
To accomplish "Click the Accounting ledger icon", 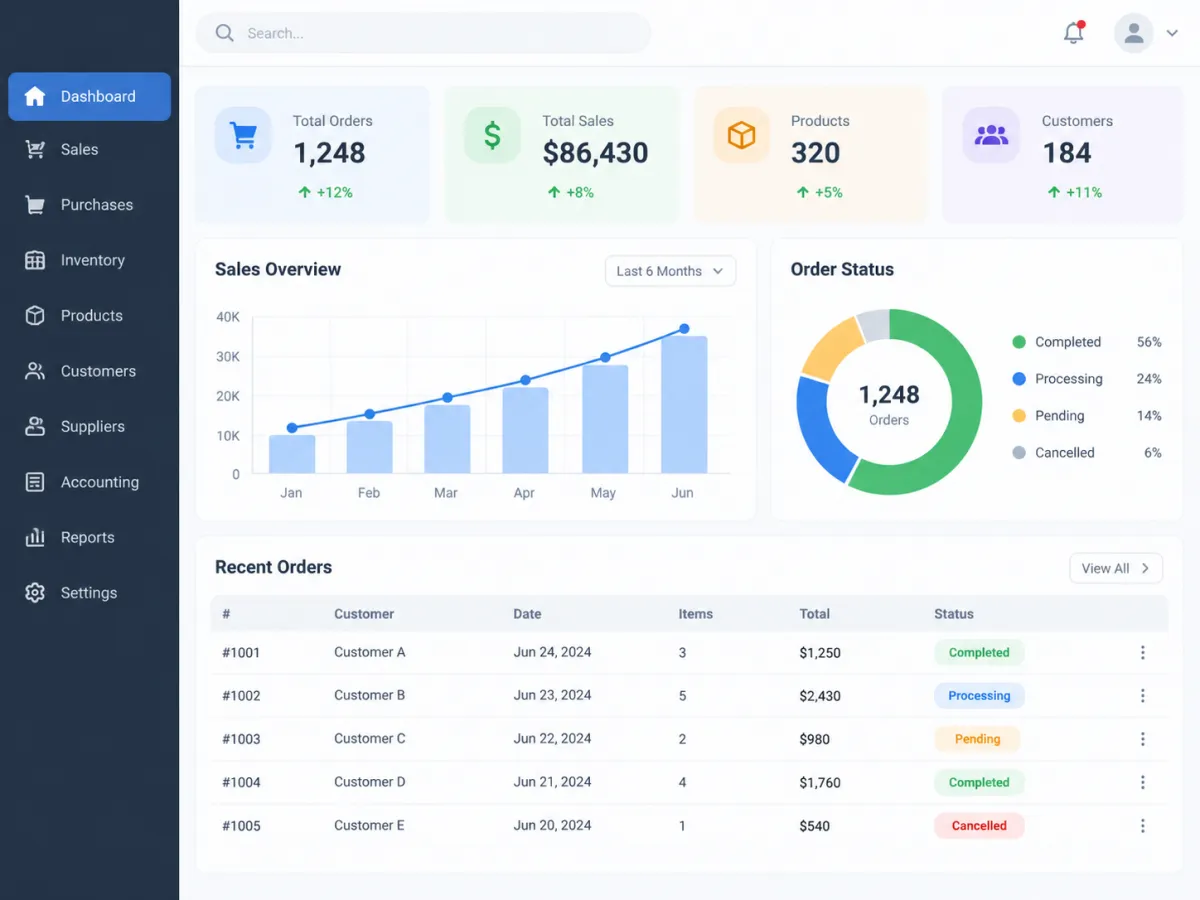I will (x=35, y=482).
